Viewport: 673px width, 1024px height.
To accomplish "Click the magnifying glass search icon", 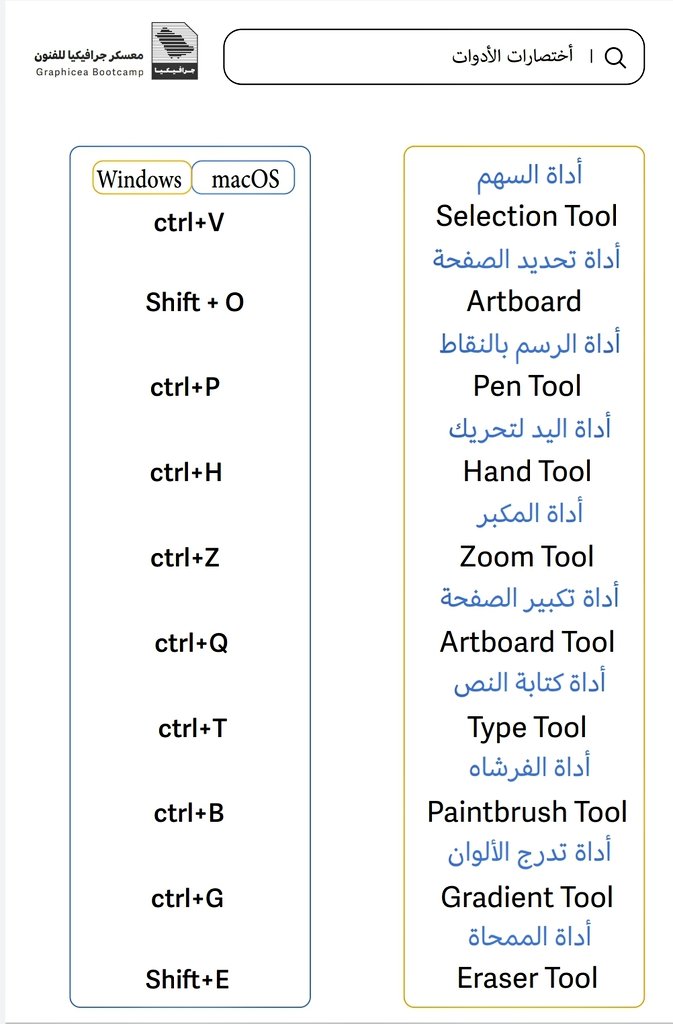I will (615, 57).
